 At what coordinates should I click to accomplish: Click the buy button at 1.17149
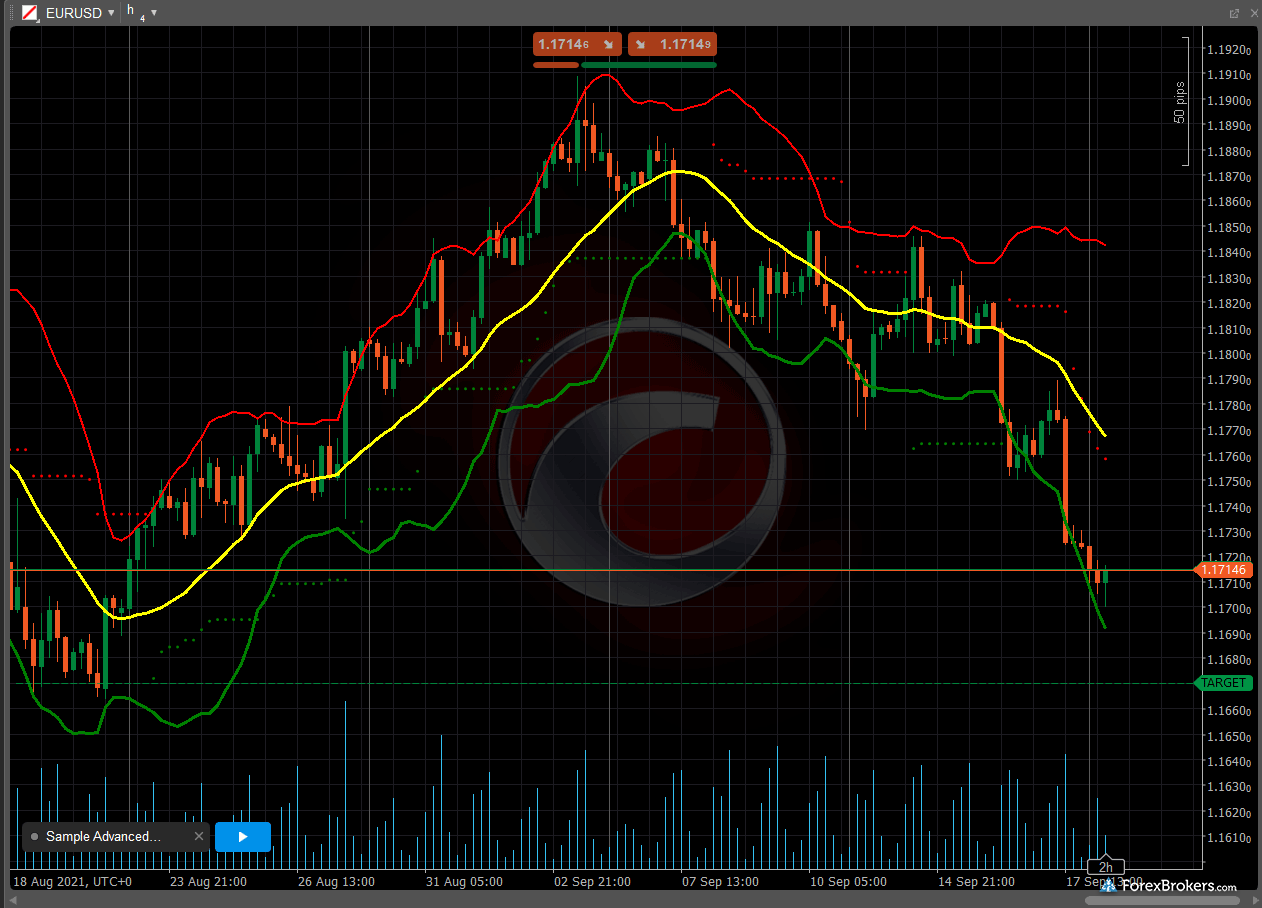[673, 44]
